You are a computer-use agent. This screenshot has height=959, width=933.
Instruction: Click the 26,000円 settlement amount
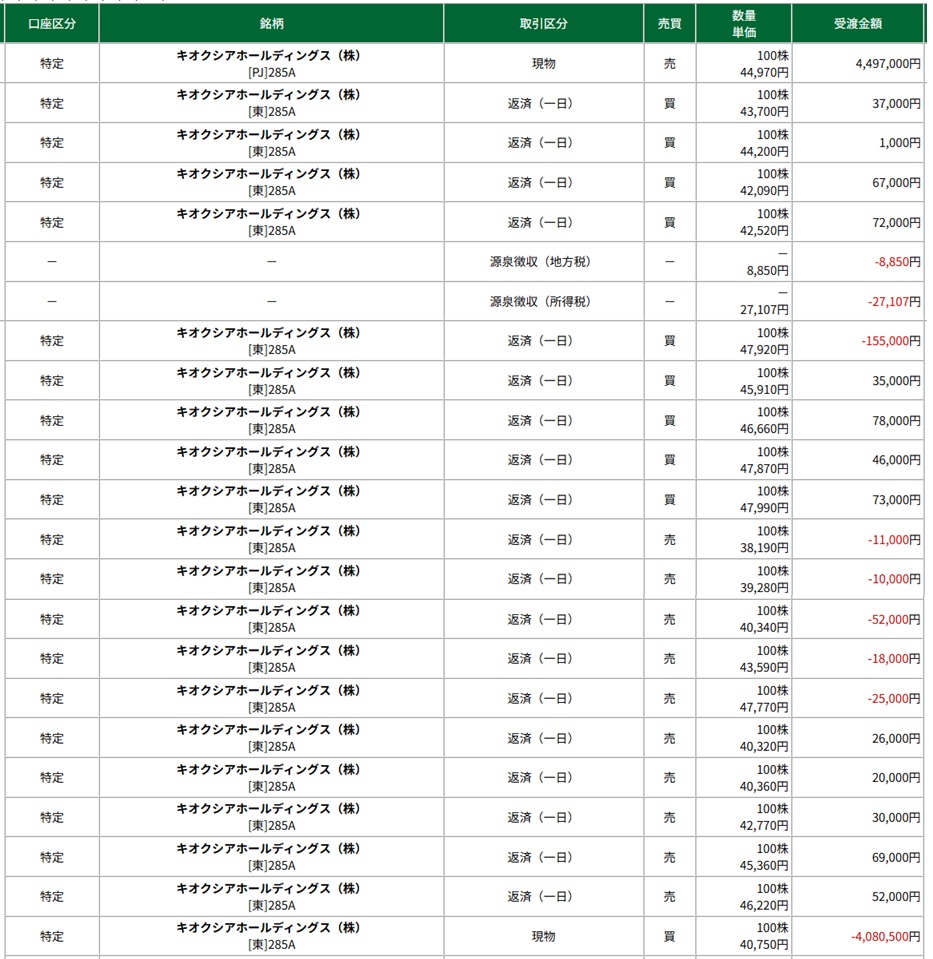pos(896,739)
